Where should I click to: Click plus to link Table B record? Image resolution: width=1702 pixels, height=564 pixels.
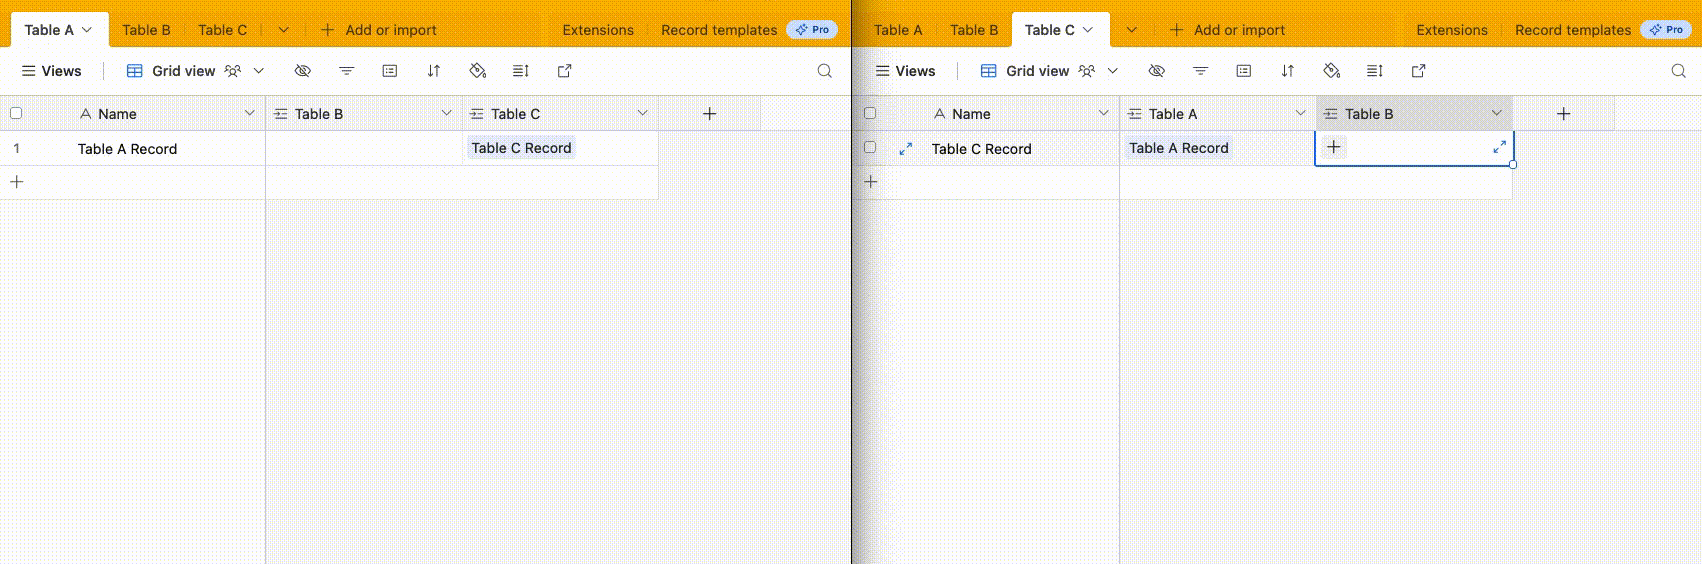pos(1334,147)
